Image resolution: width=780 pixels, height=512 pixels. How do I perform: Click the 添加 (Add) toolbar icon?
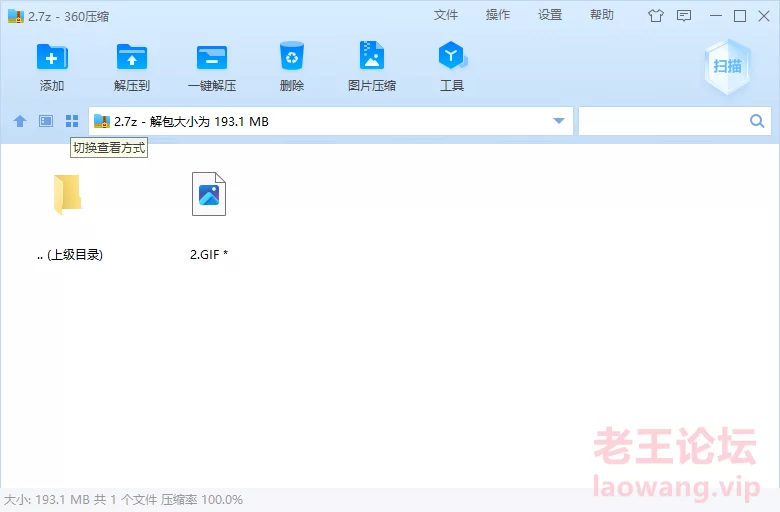pos(52,57)
